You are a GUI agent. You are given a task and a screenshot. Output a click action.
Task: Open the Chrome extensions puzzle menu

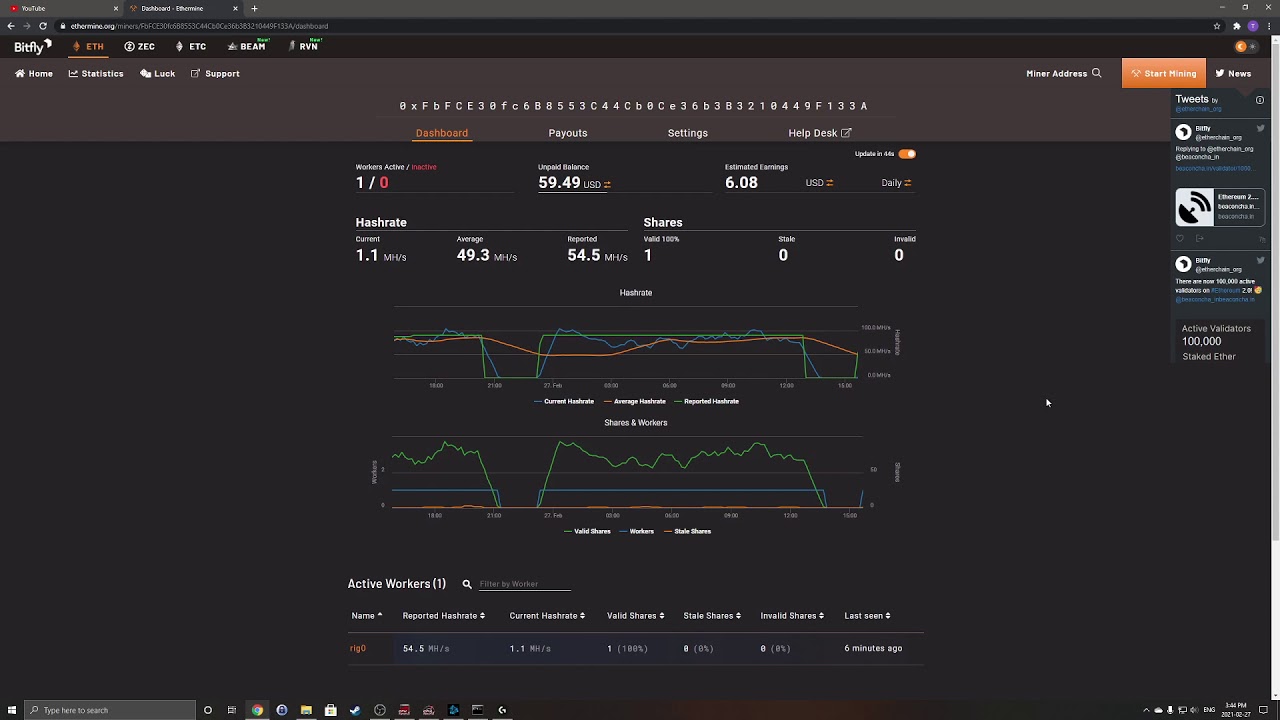[1237, 26]
